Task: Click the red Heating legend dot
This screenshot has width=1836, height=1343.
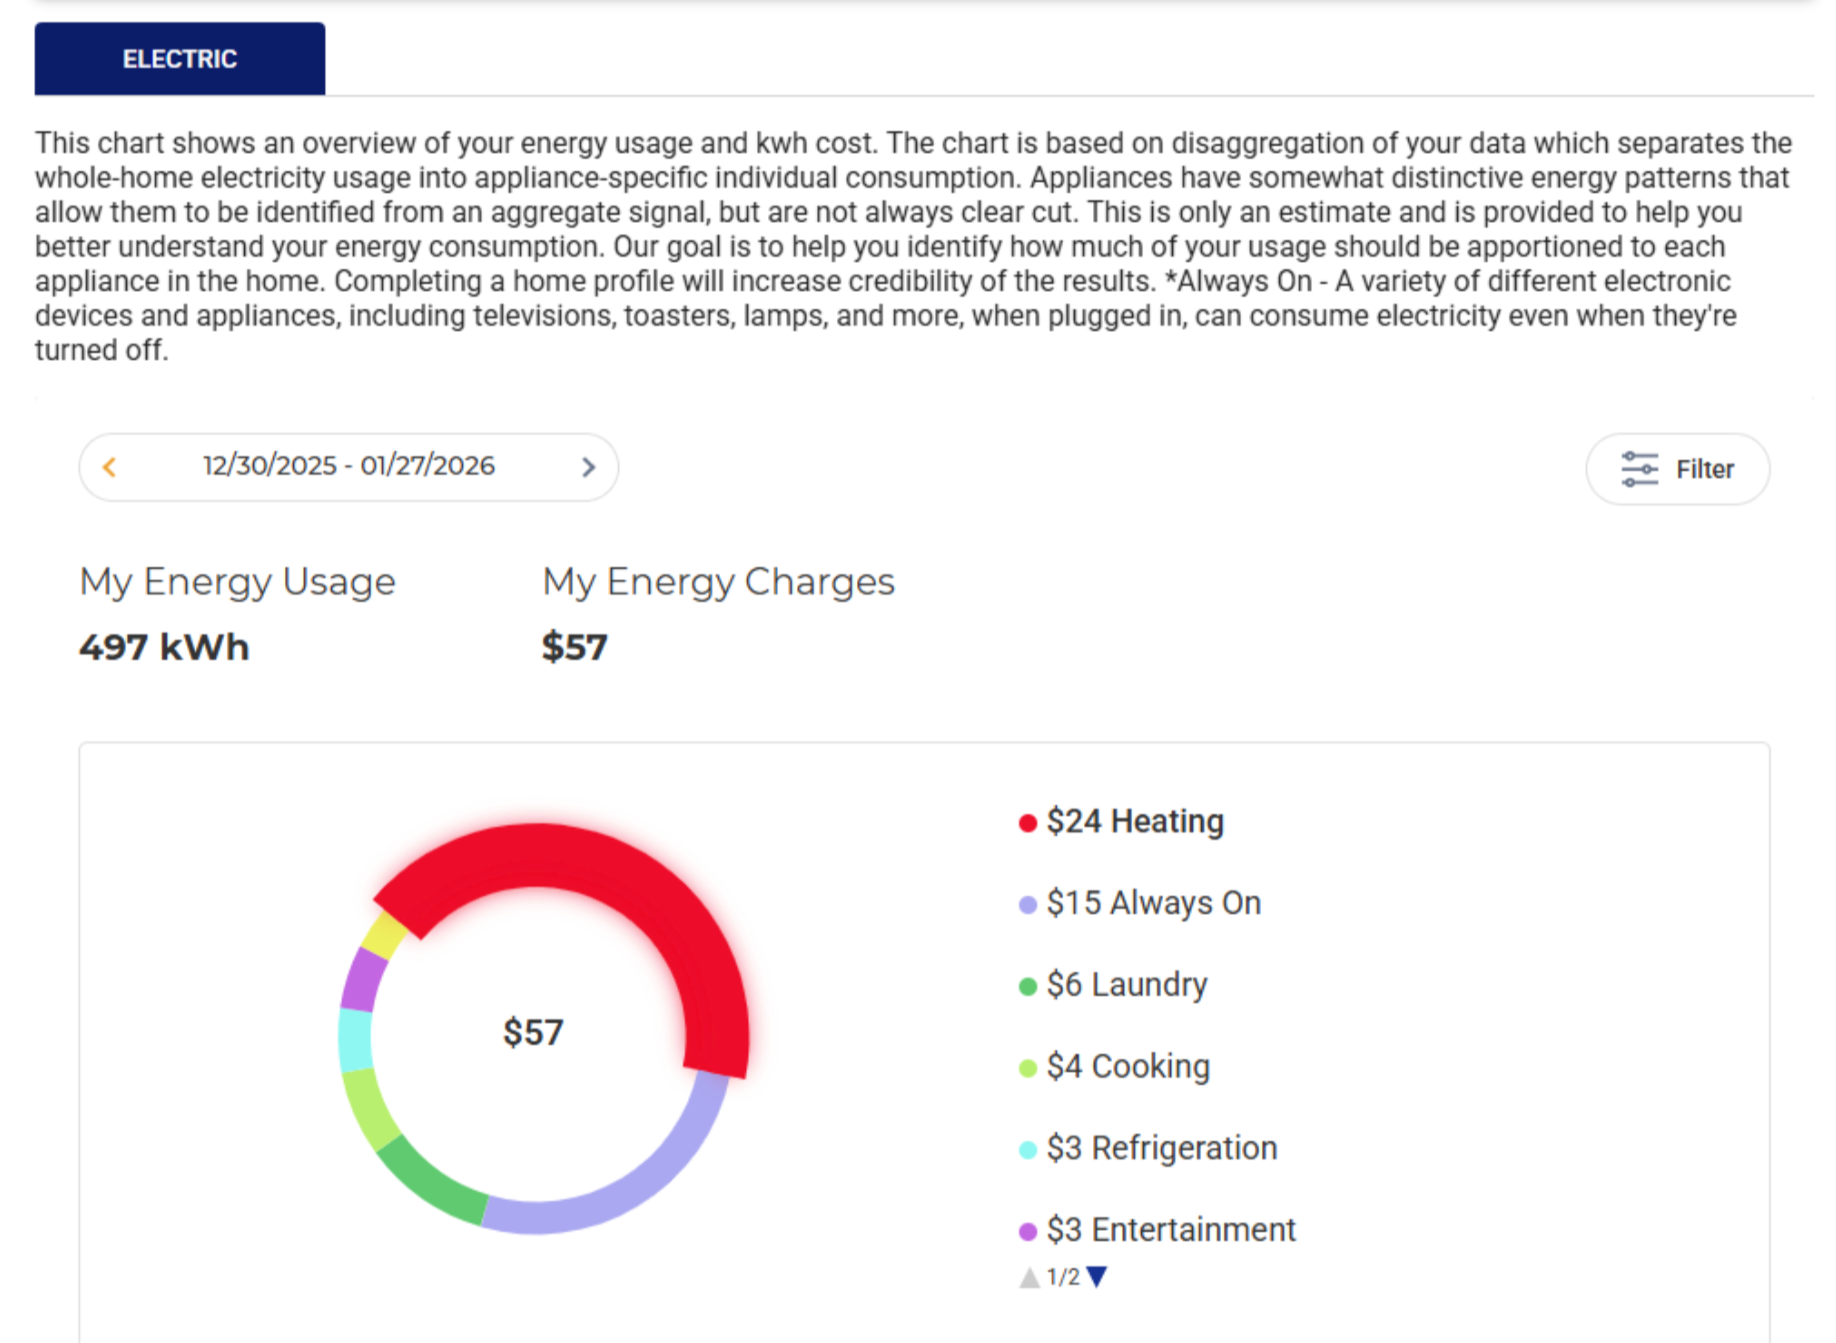Action: [x=1027, y=823]
